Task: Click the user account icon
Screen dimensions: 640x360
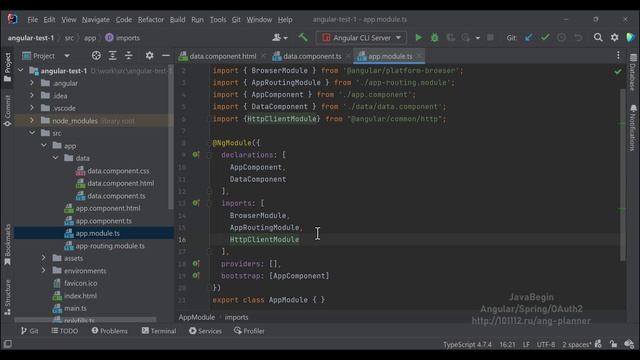Action: pyautogui.click(x=280, y=38)
